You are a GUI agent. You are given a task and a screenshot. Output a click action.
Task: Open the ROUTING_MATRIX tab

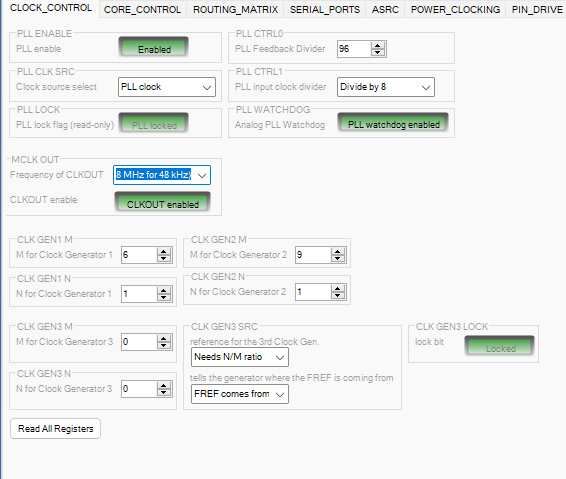click(235, 9)
